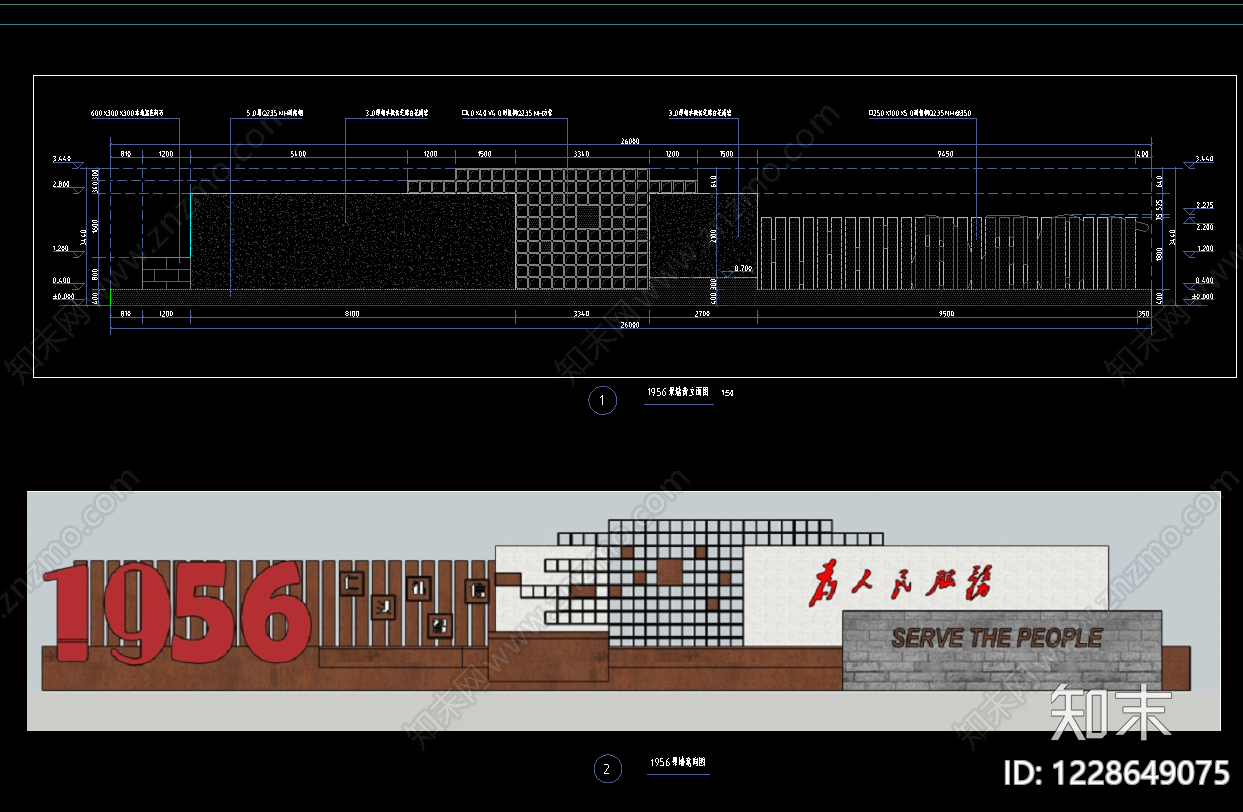Select the '9450' dimension text

(945, 154)
